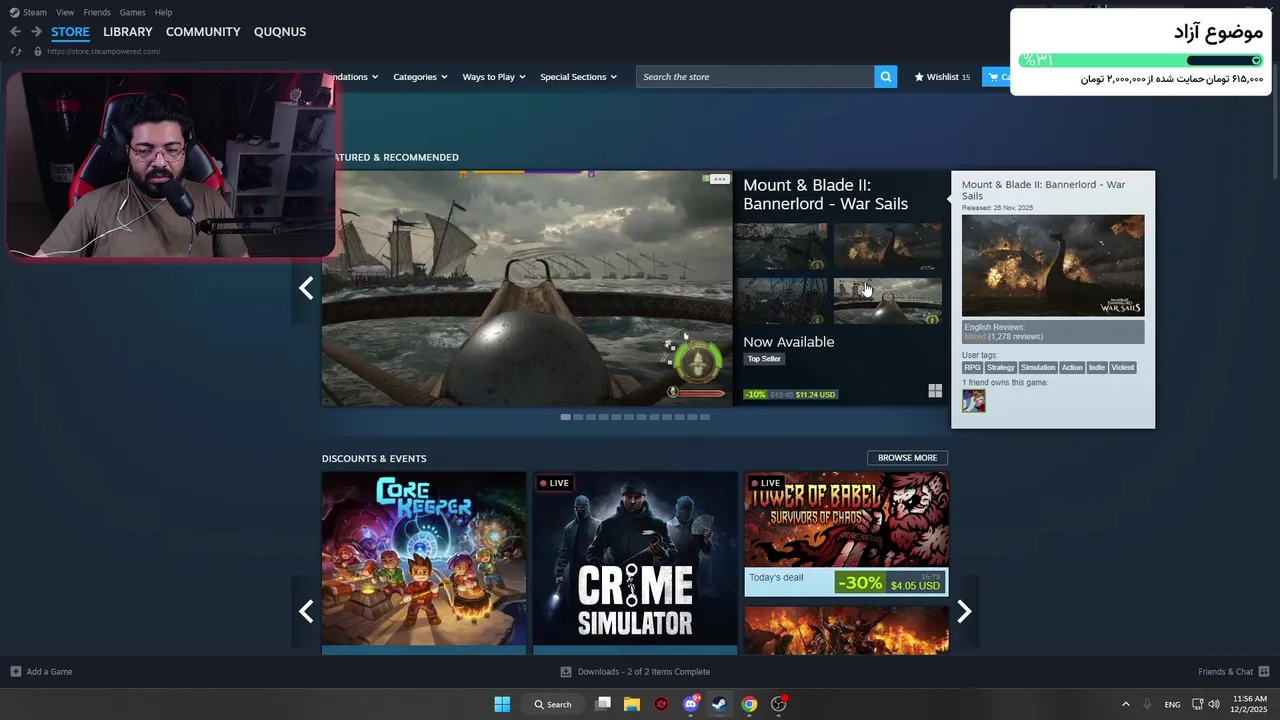Open the friend avatar who owns this game
This screenshot has height=720, width=1280.
click(973, 401)
